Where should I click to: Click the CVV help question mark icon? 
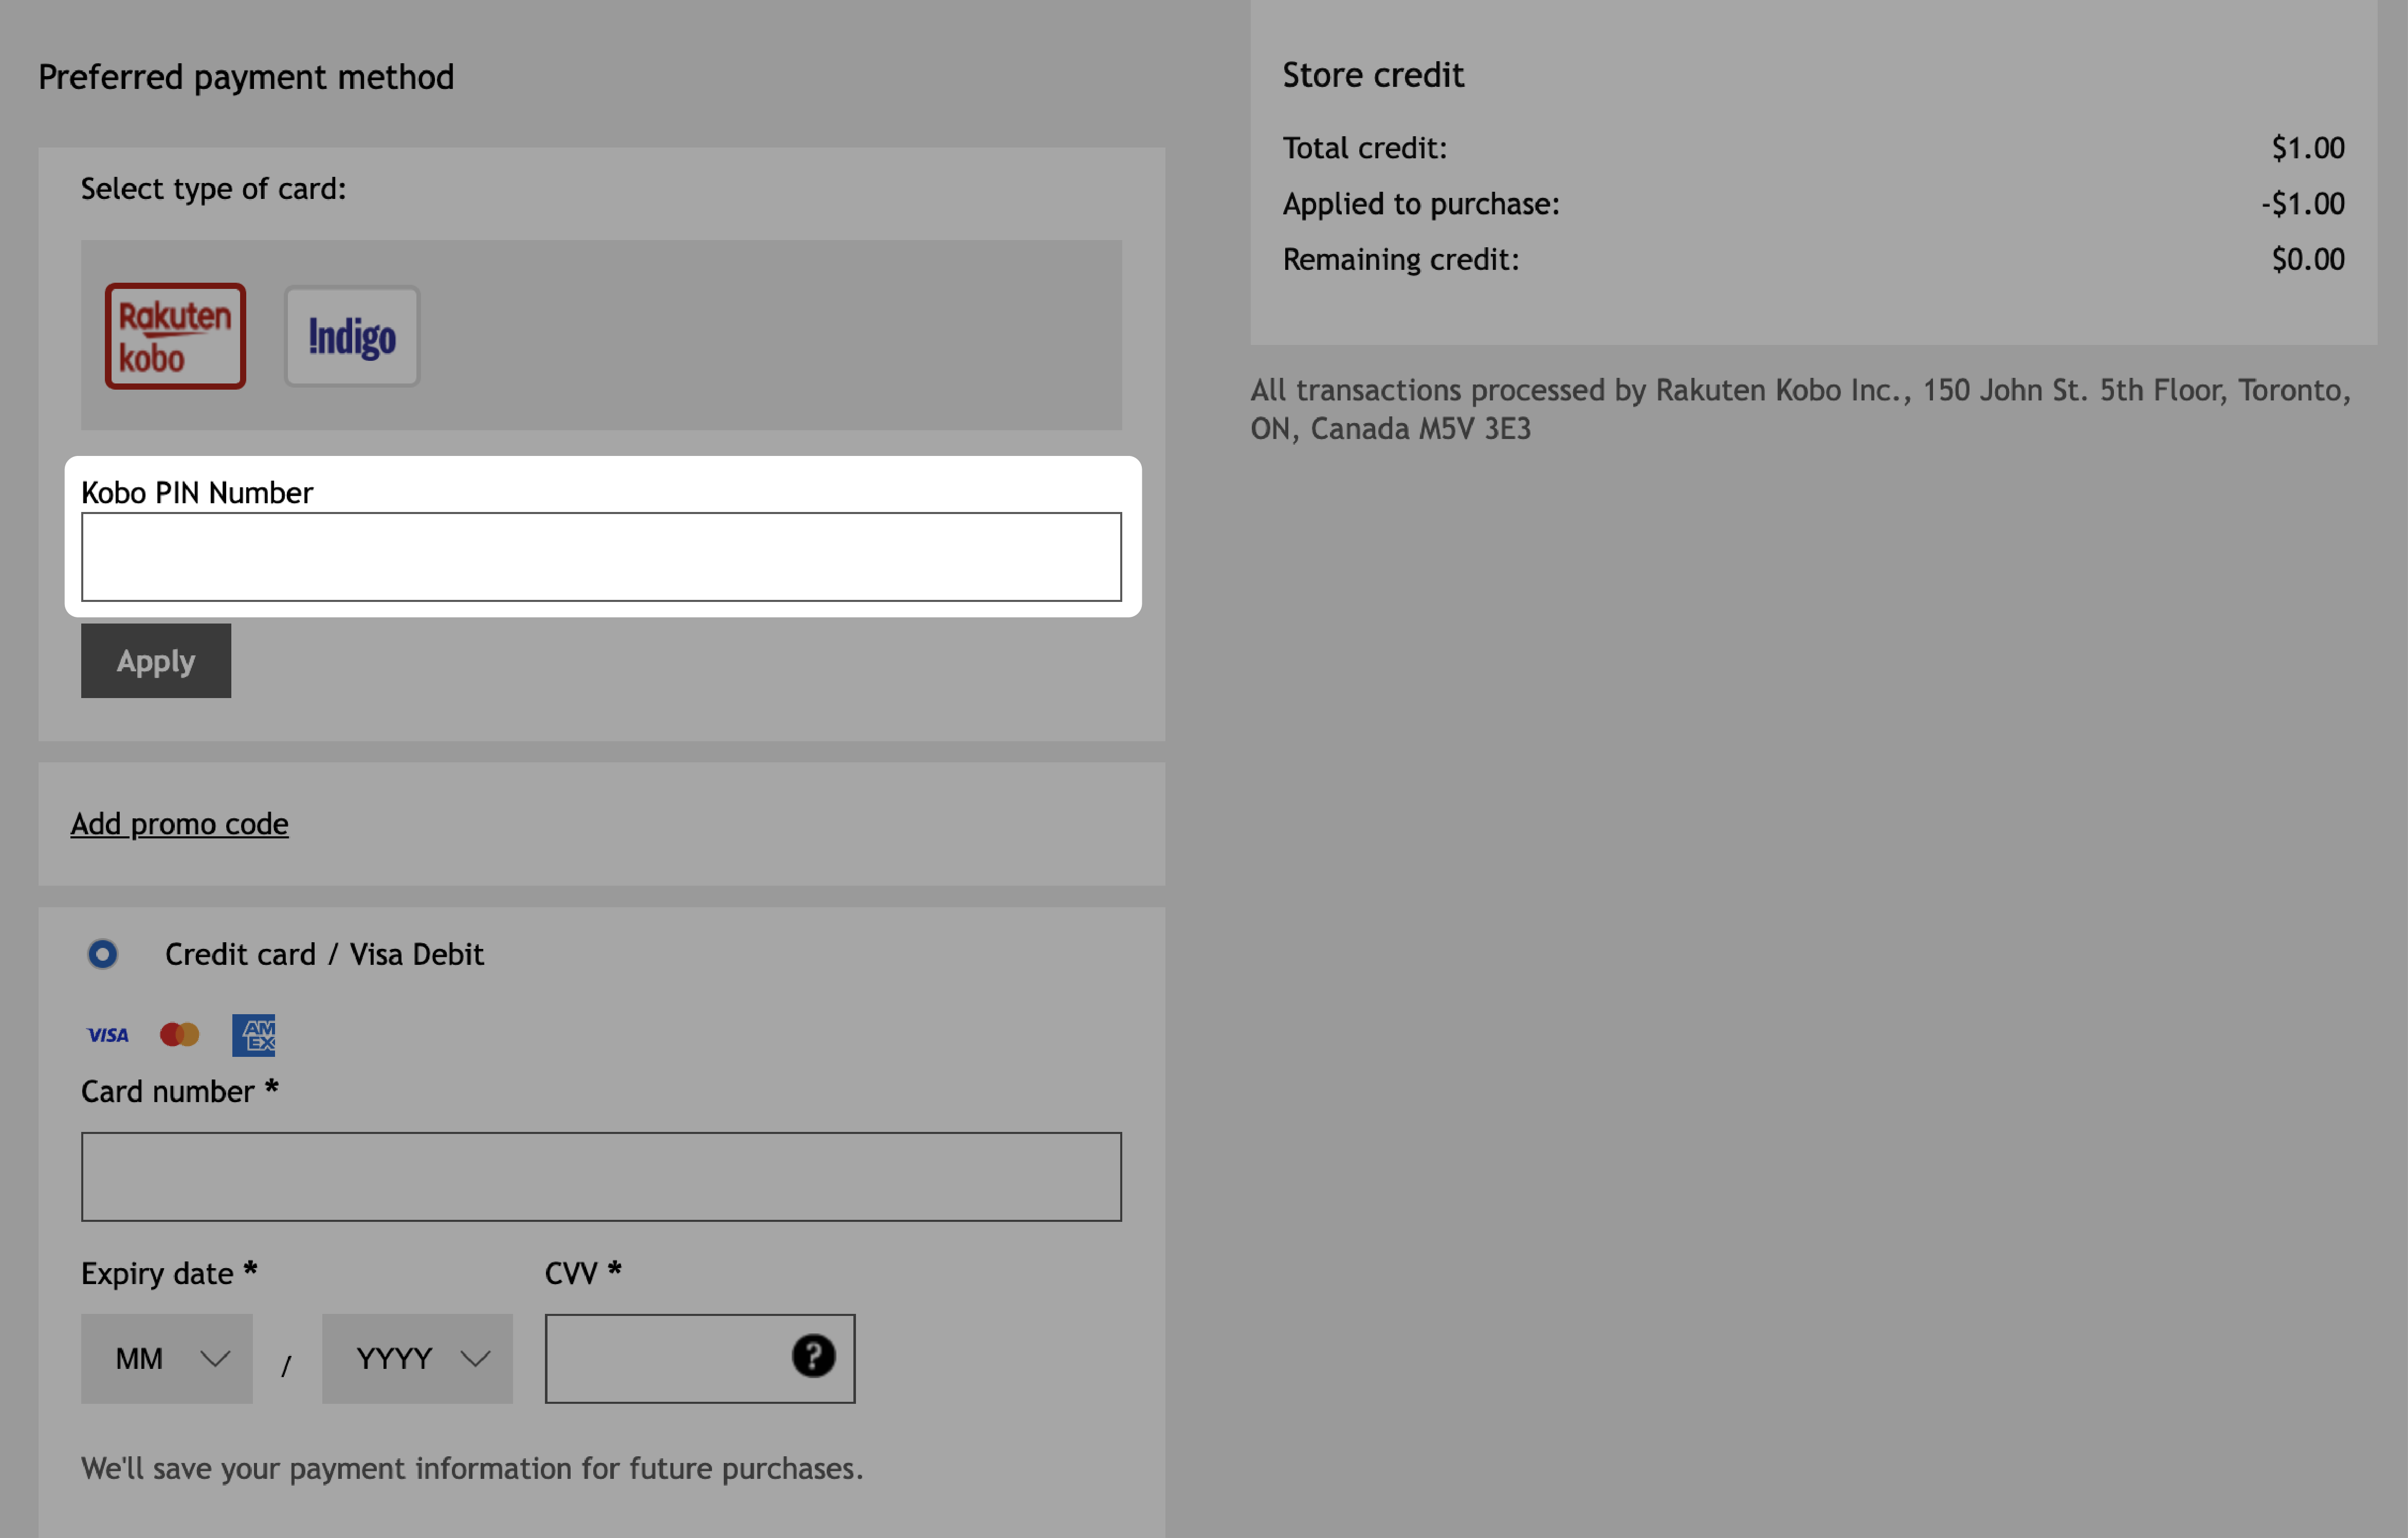813,1356
